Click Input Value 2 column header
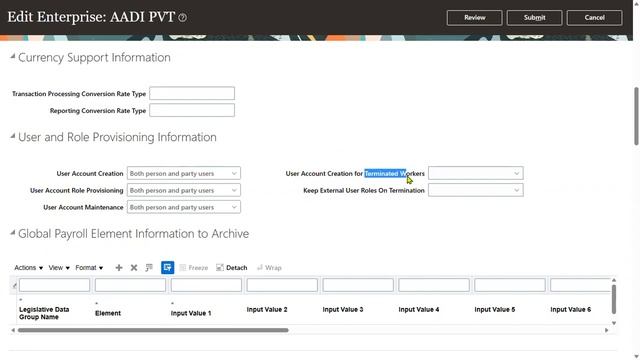The width and height of the screenshot is (640, 360). tap(267, 309)
